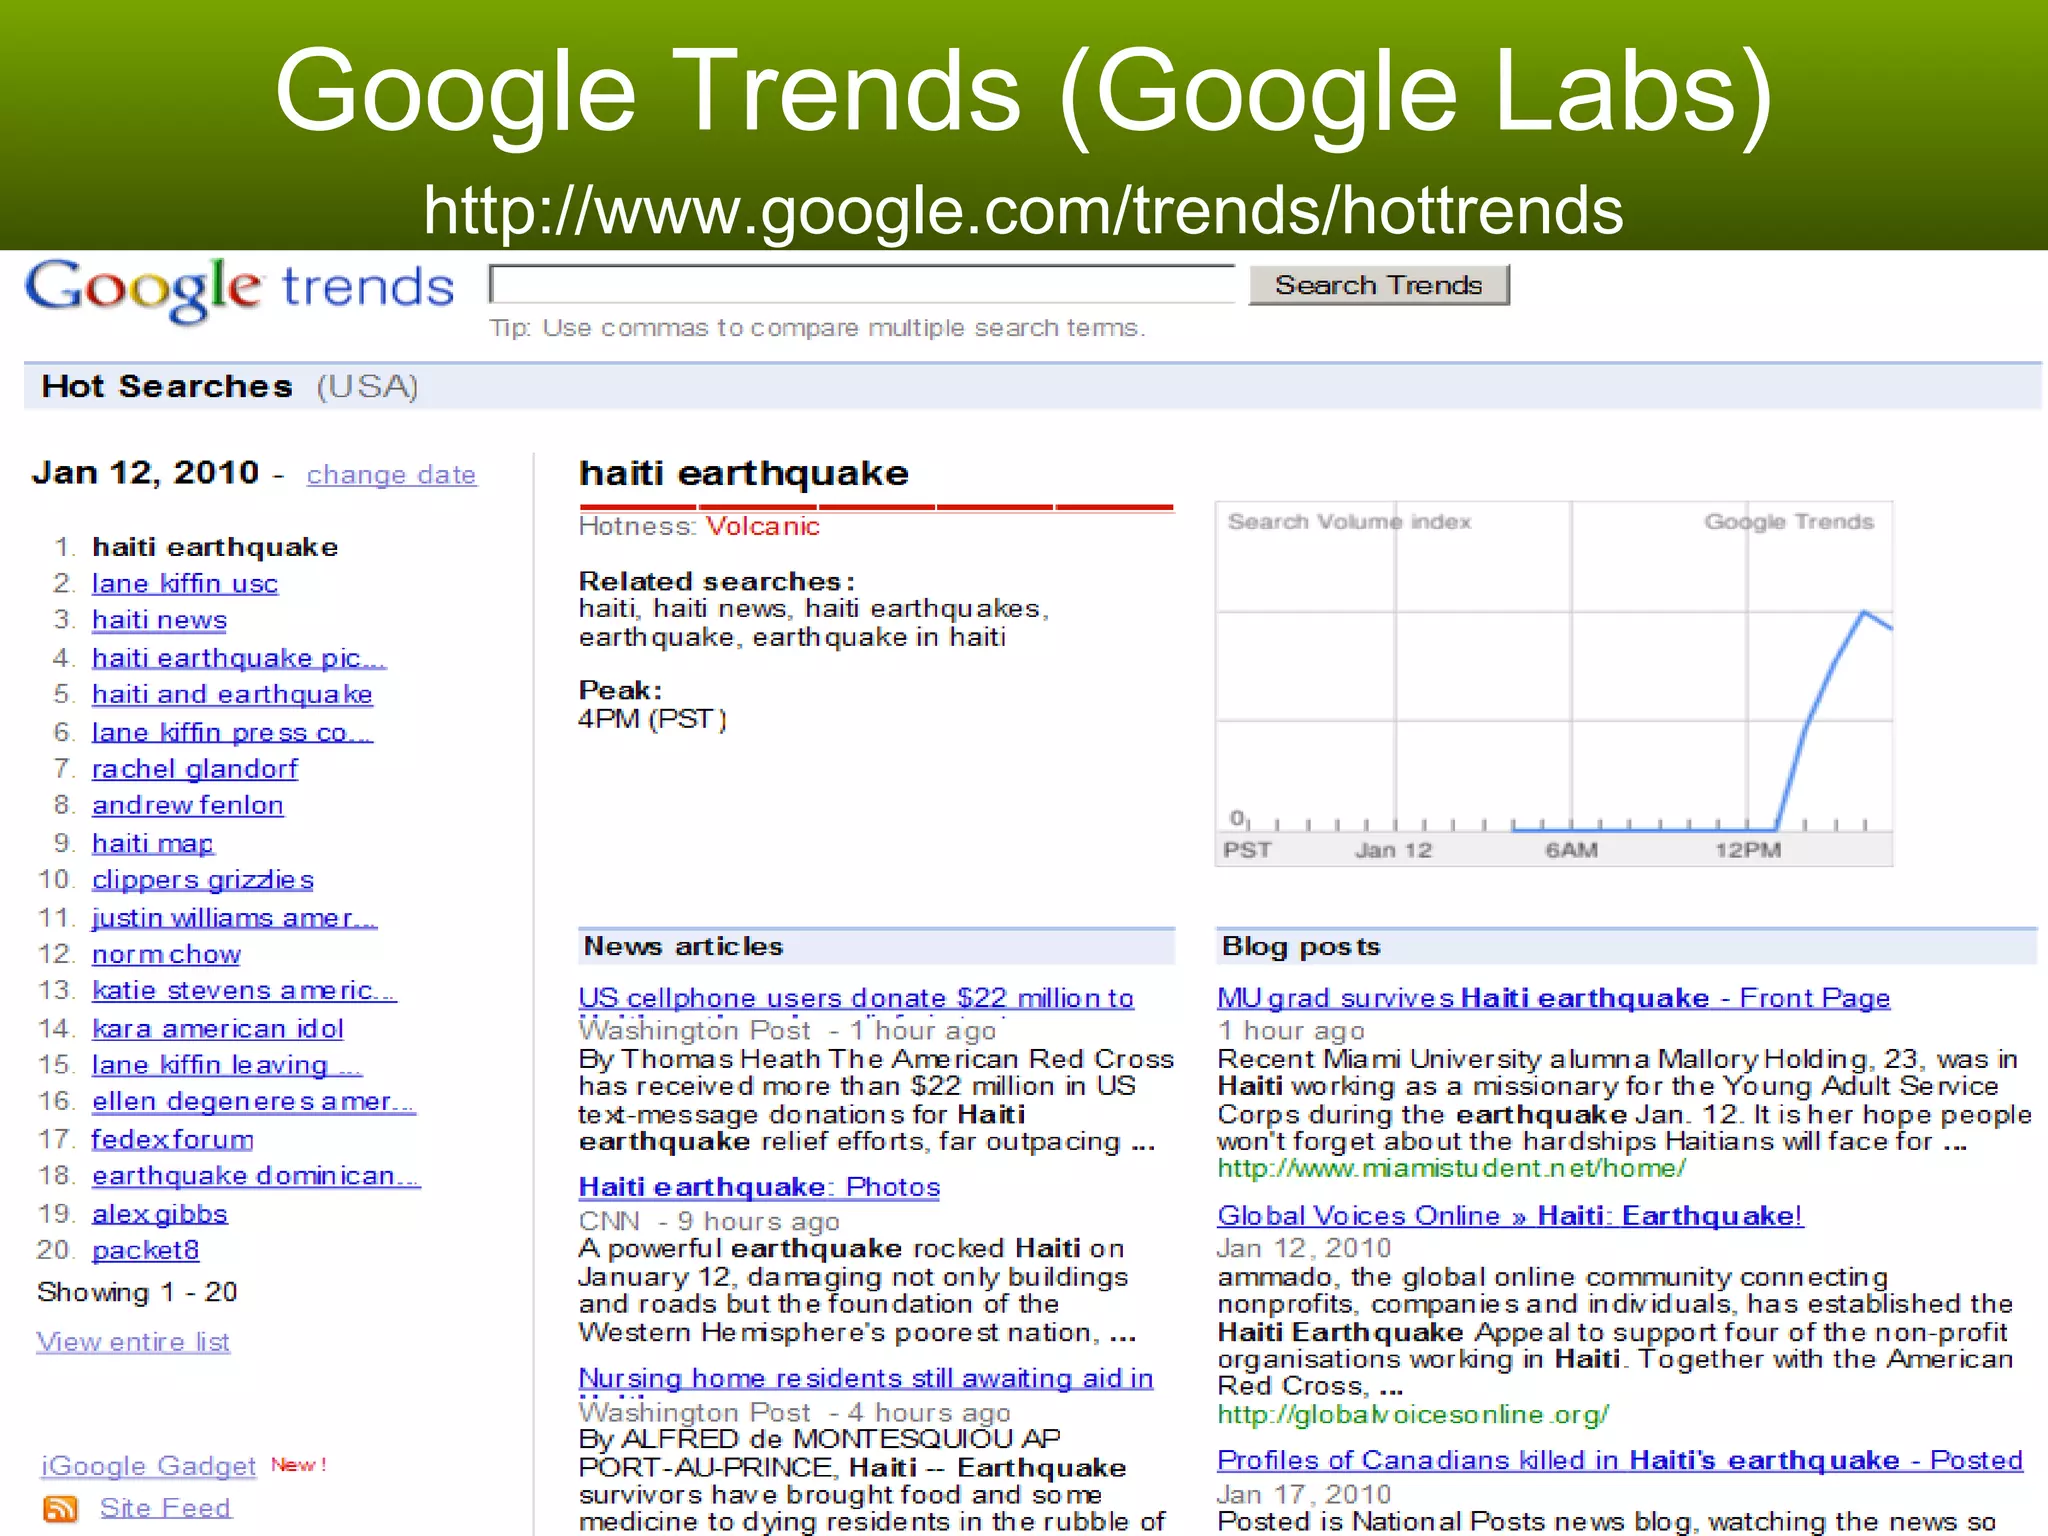Click the Search Trends button
This screenshot has height=1536, width=2048.
tap(1379, 285)
